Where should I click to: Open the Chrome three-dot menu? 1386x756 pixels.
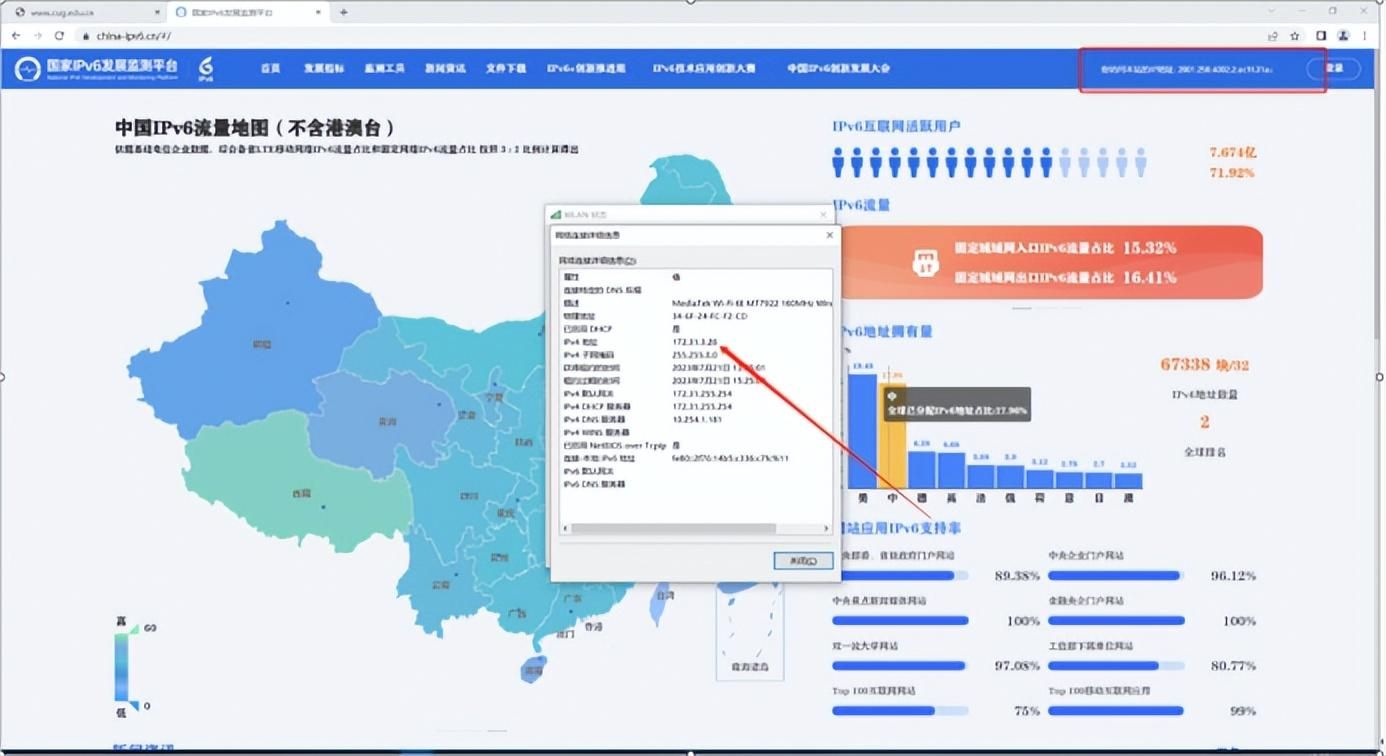pos(1365,35)
